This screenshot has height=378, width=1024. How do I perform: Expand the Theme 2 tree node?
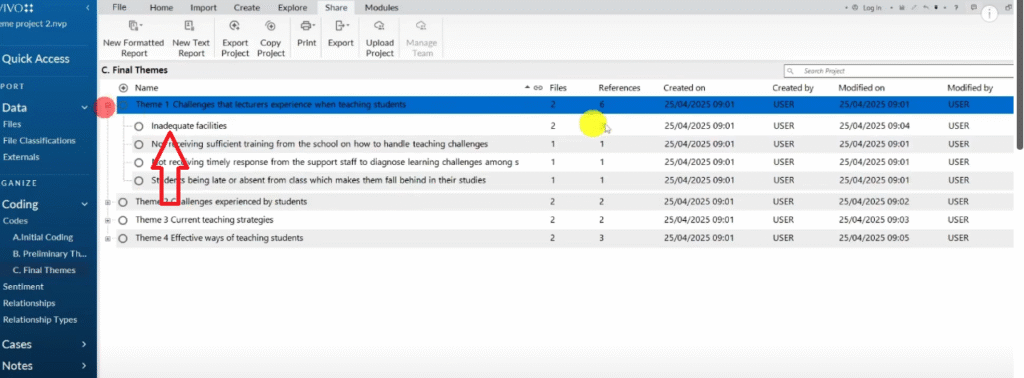(108, 202)
